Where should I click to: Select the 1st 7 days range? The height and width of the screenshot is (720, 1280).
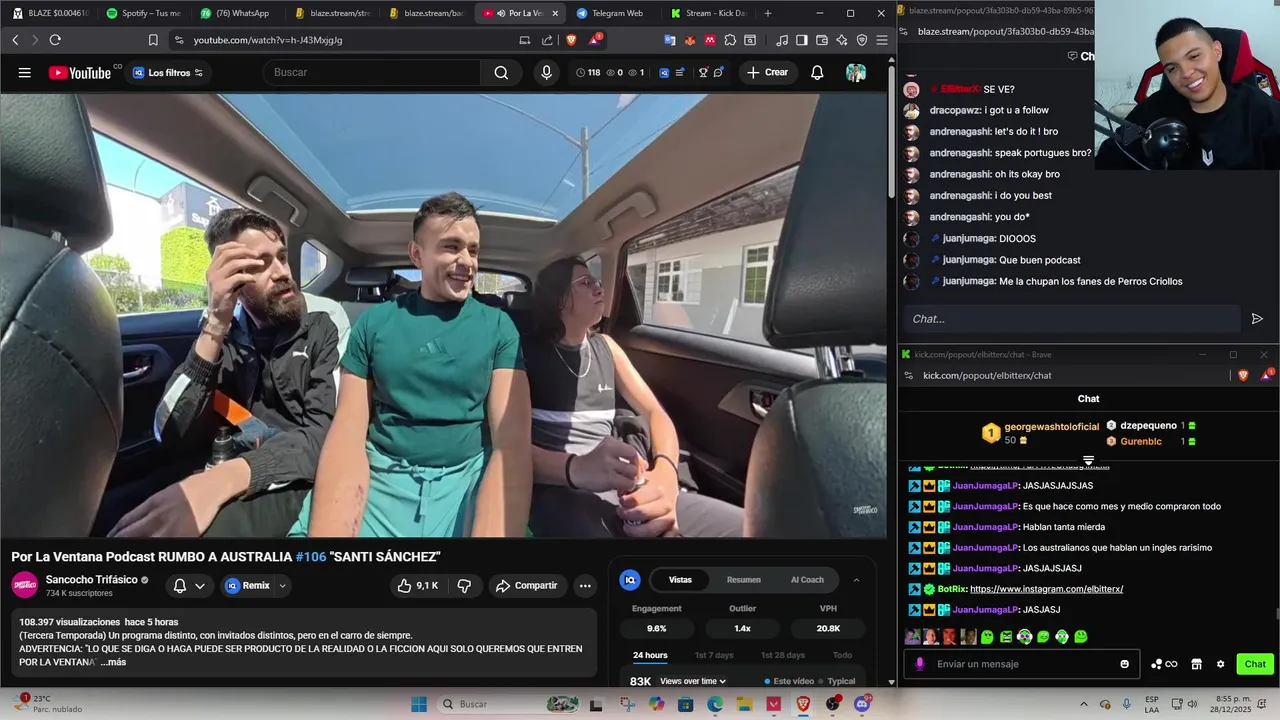(x=714, y=655)
